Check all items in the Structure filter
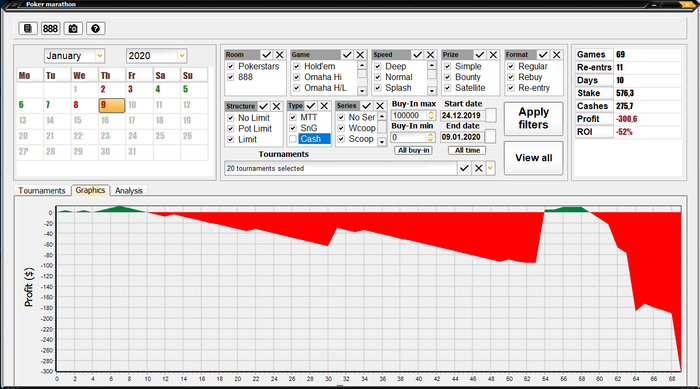 tap(264, 106)
